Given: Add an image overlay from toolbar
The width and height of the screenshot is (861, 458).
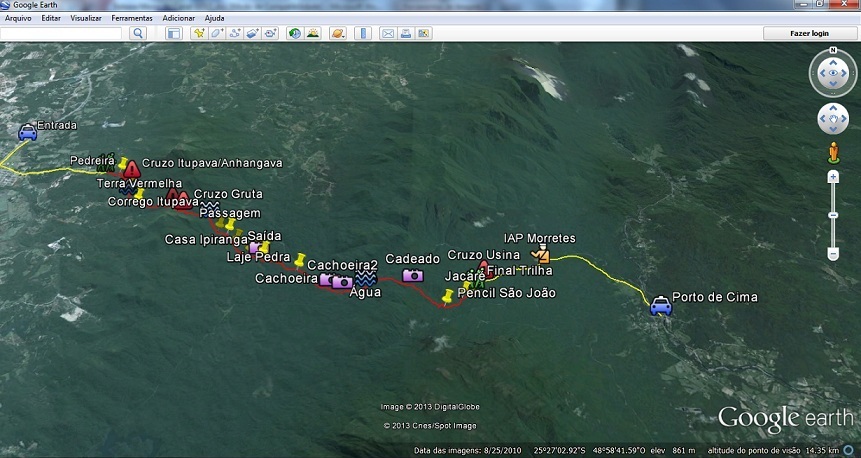Looking at the screenshot, I should coord(252,33).
